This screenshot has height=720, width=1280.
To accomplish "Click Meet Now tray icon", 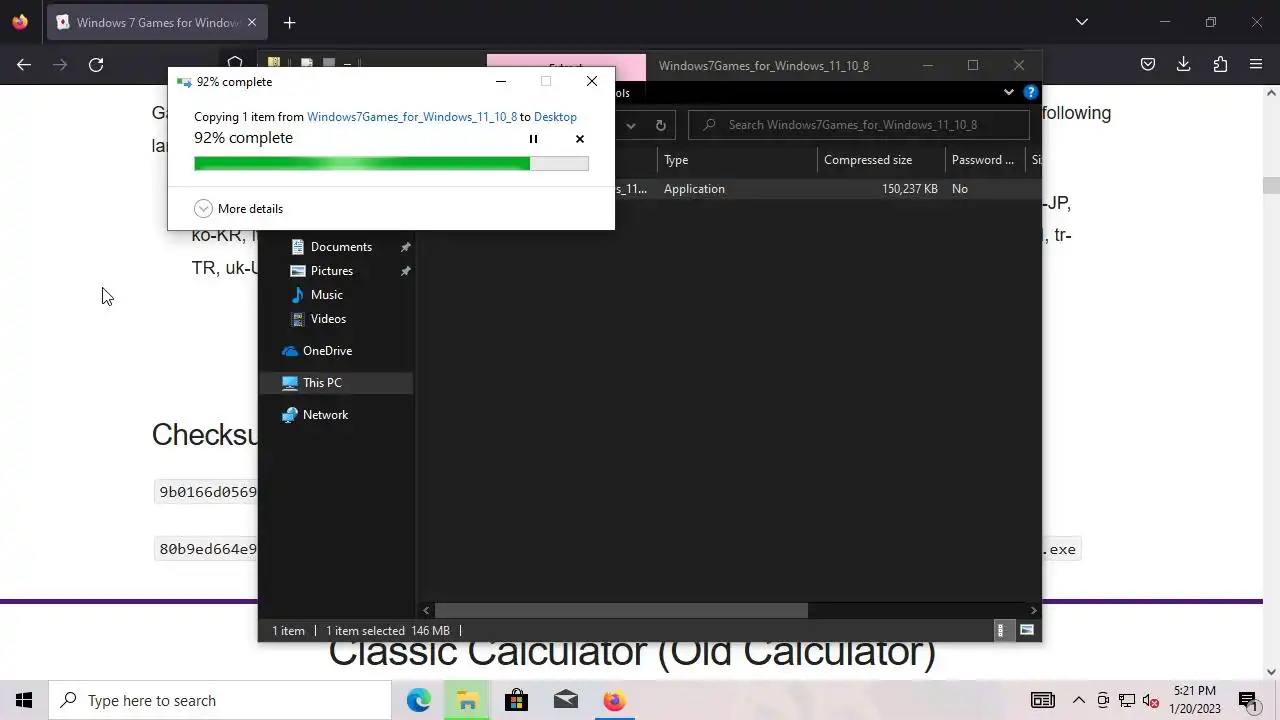I will (x=1103, y=700).
